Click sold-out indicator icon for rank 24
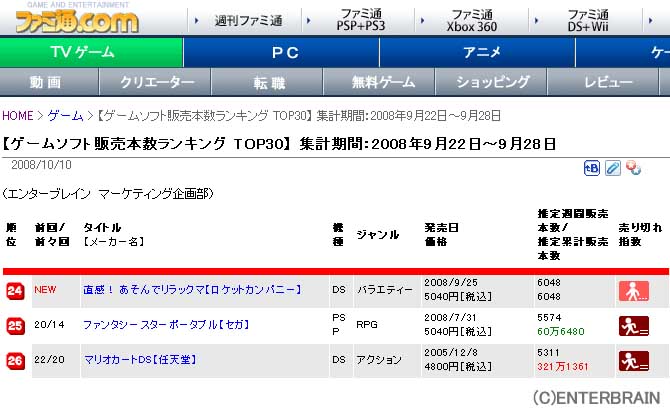Screen dimensions: 670x415 pos(634,291)
